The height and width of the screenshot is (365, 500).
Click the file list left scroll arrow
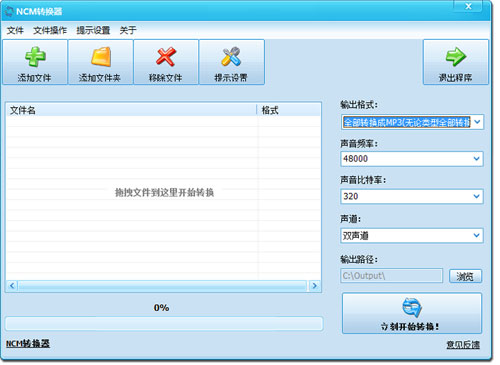click(12, 286)
